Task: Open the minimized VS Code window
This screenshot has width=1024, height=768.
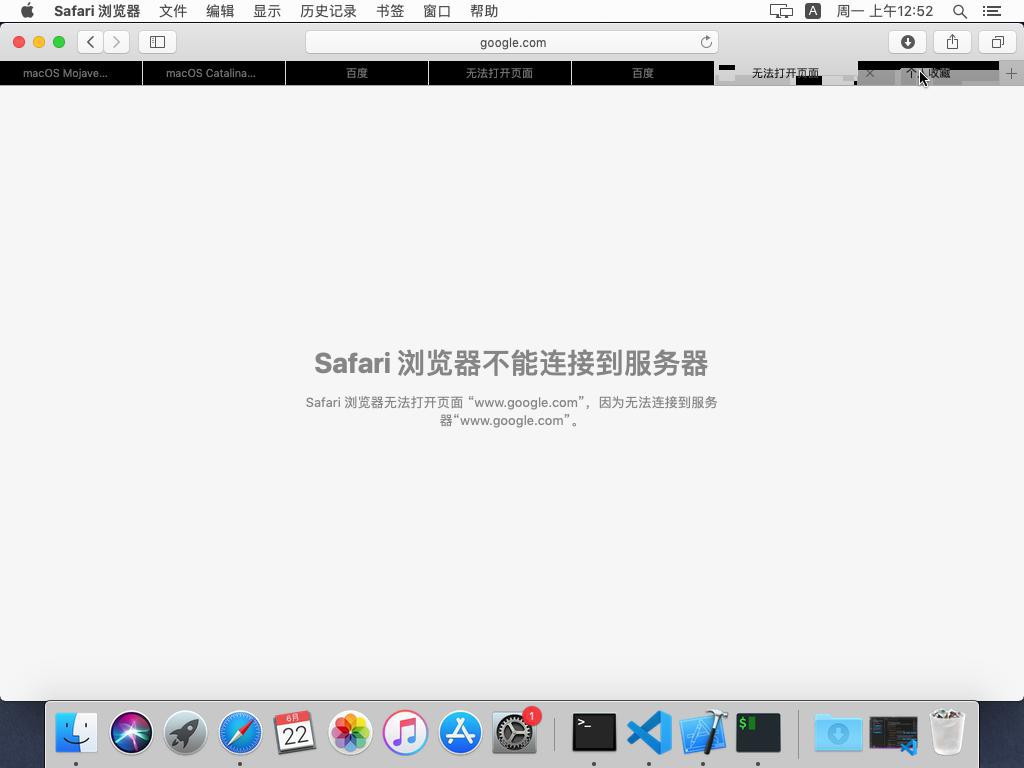Action: click(893, 735)
